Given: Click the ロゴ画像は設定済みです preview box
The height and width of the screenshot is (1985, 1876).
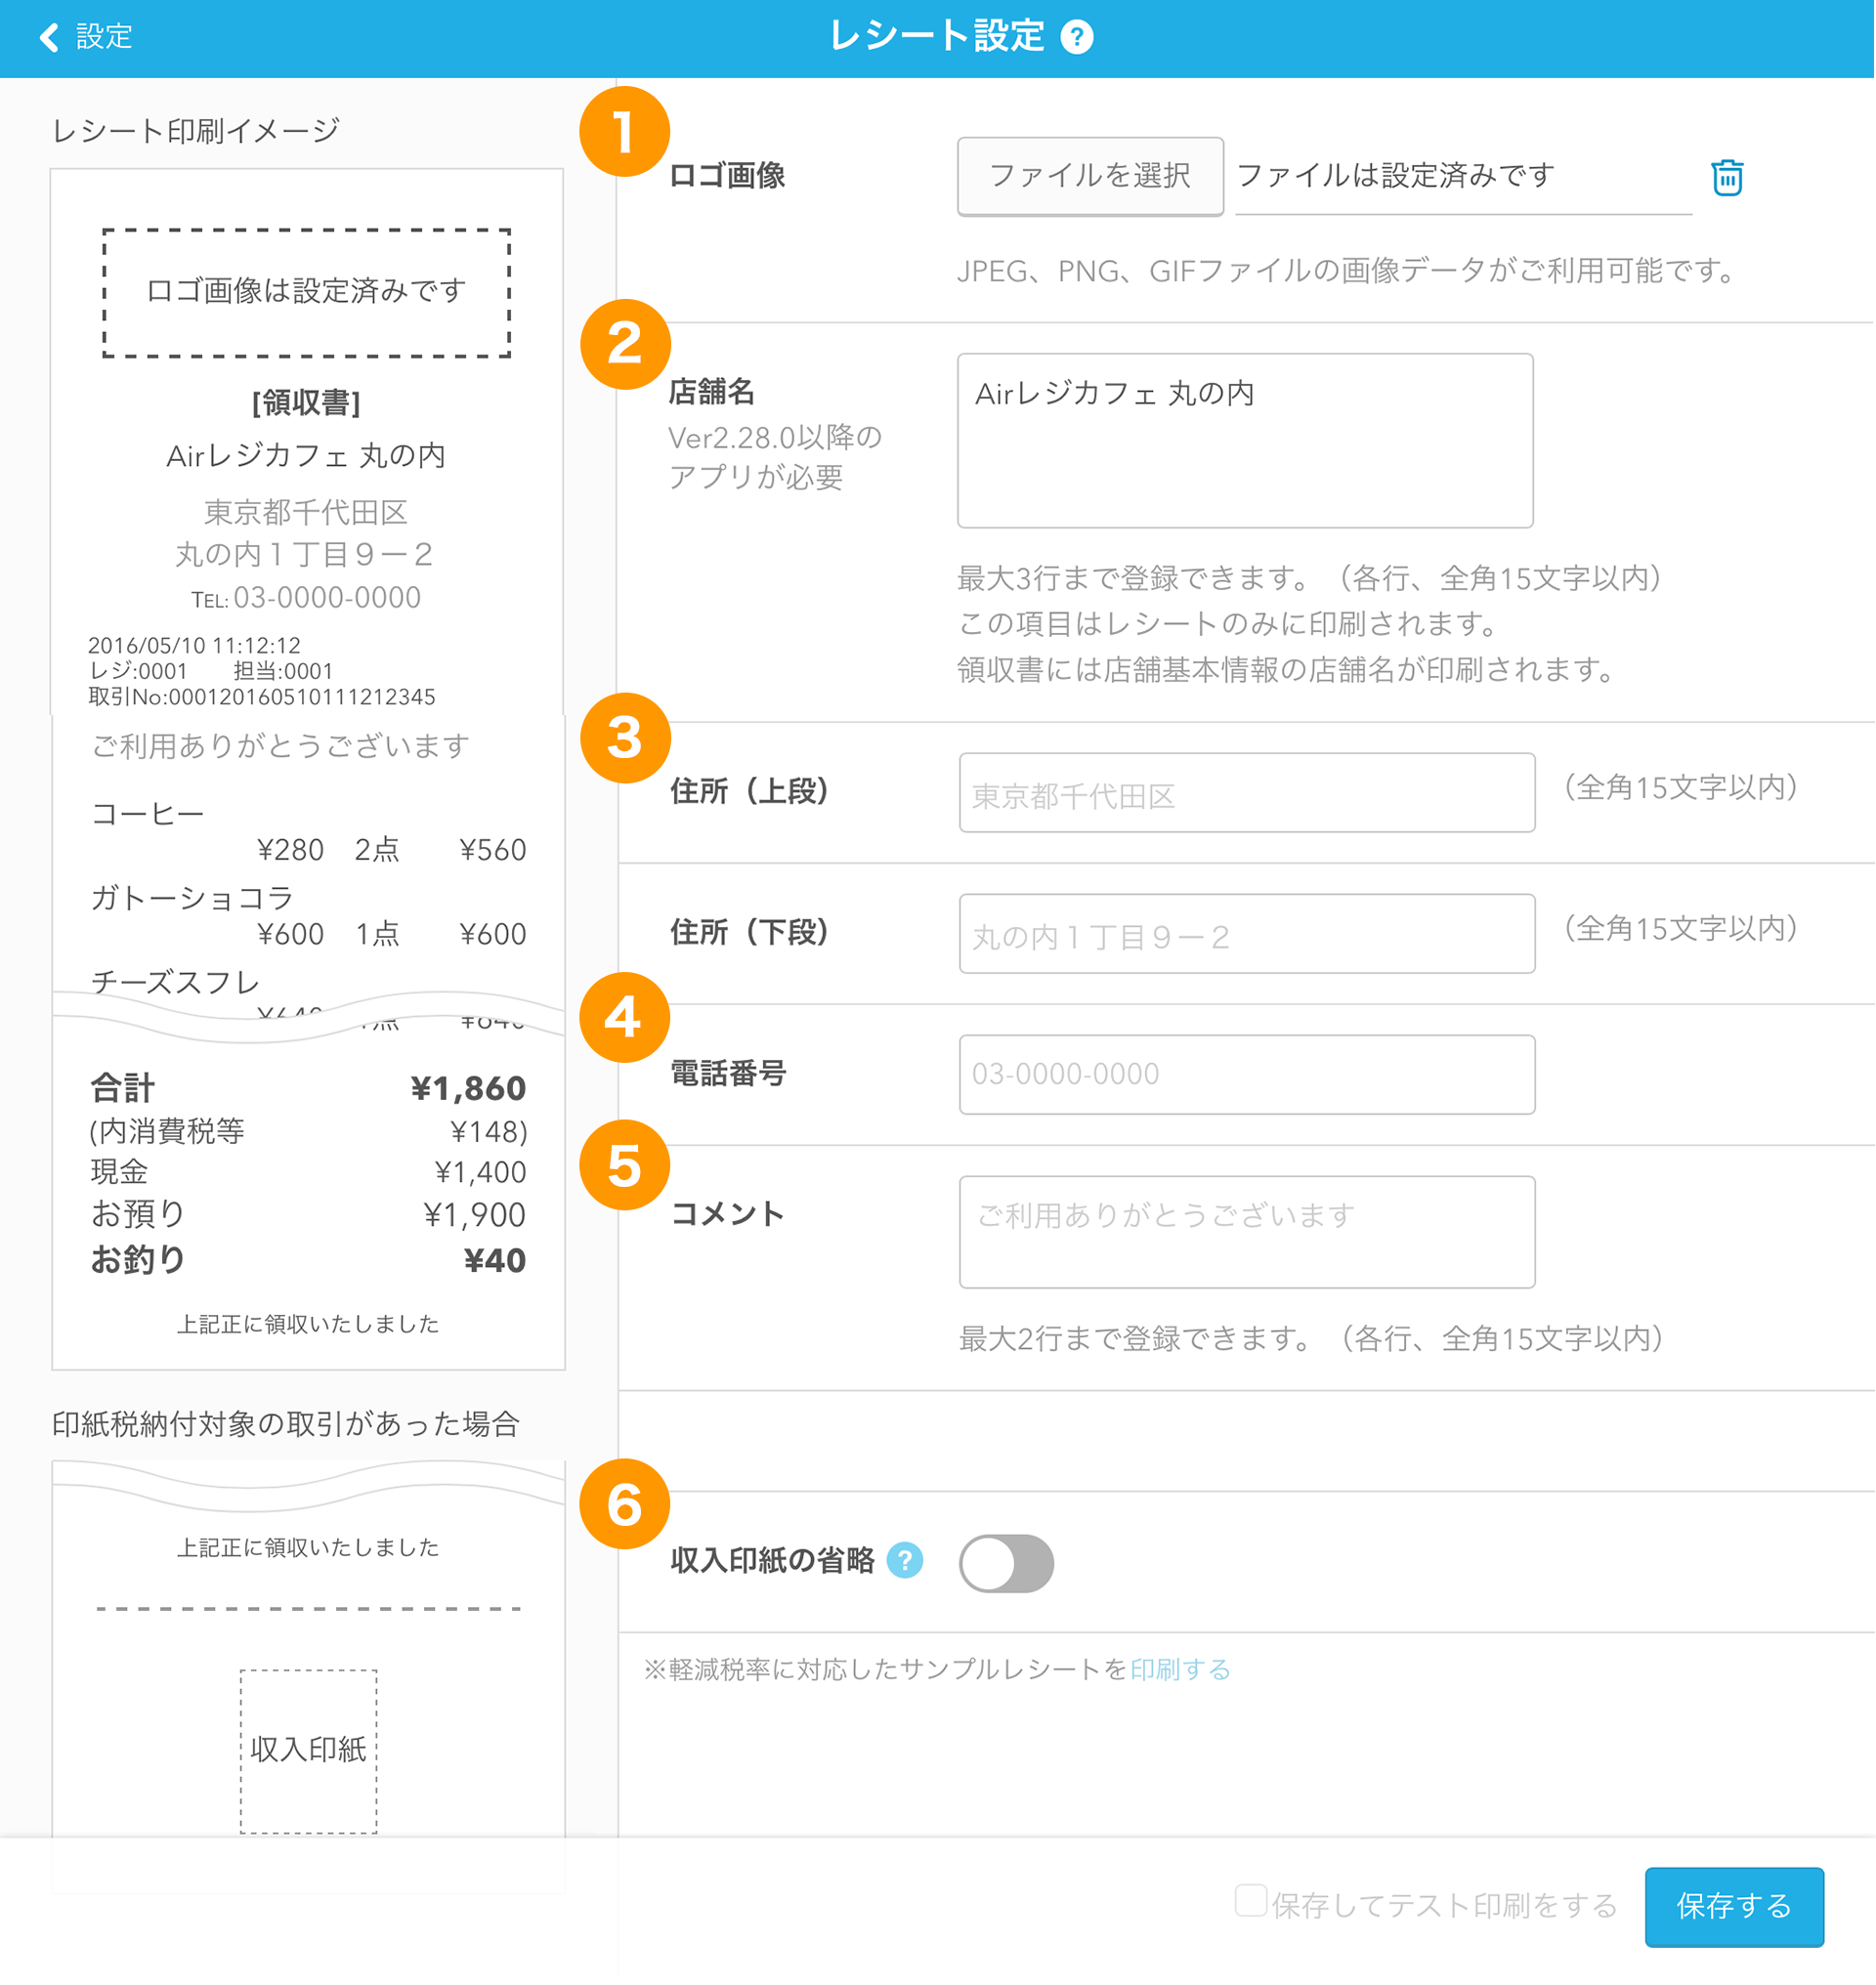Looking at the screenshot, I should pos(307,292).
